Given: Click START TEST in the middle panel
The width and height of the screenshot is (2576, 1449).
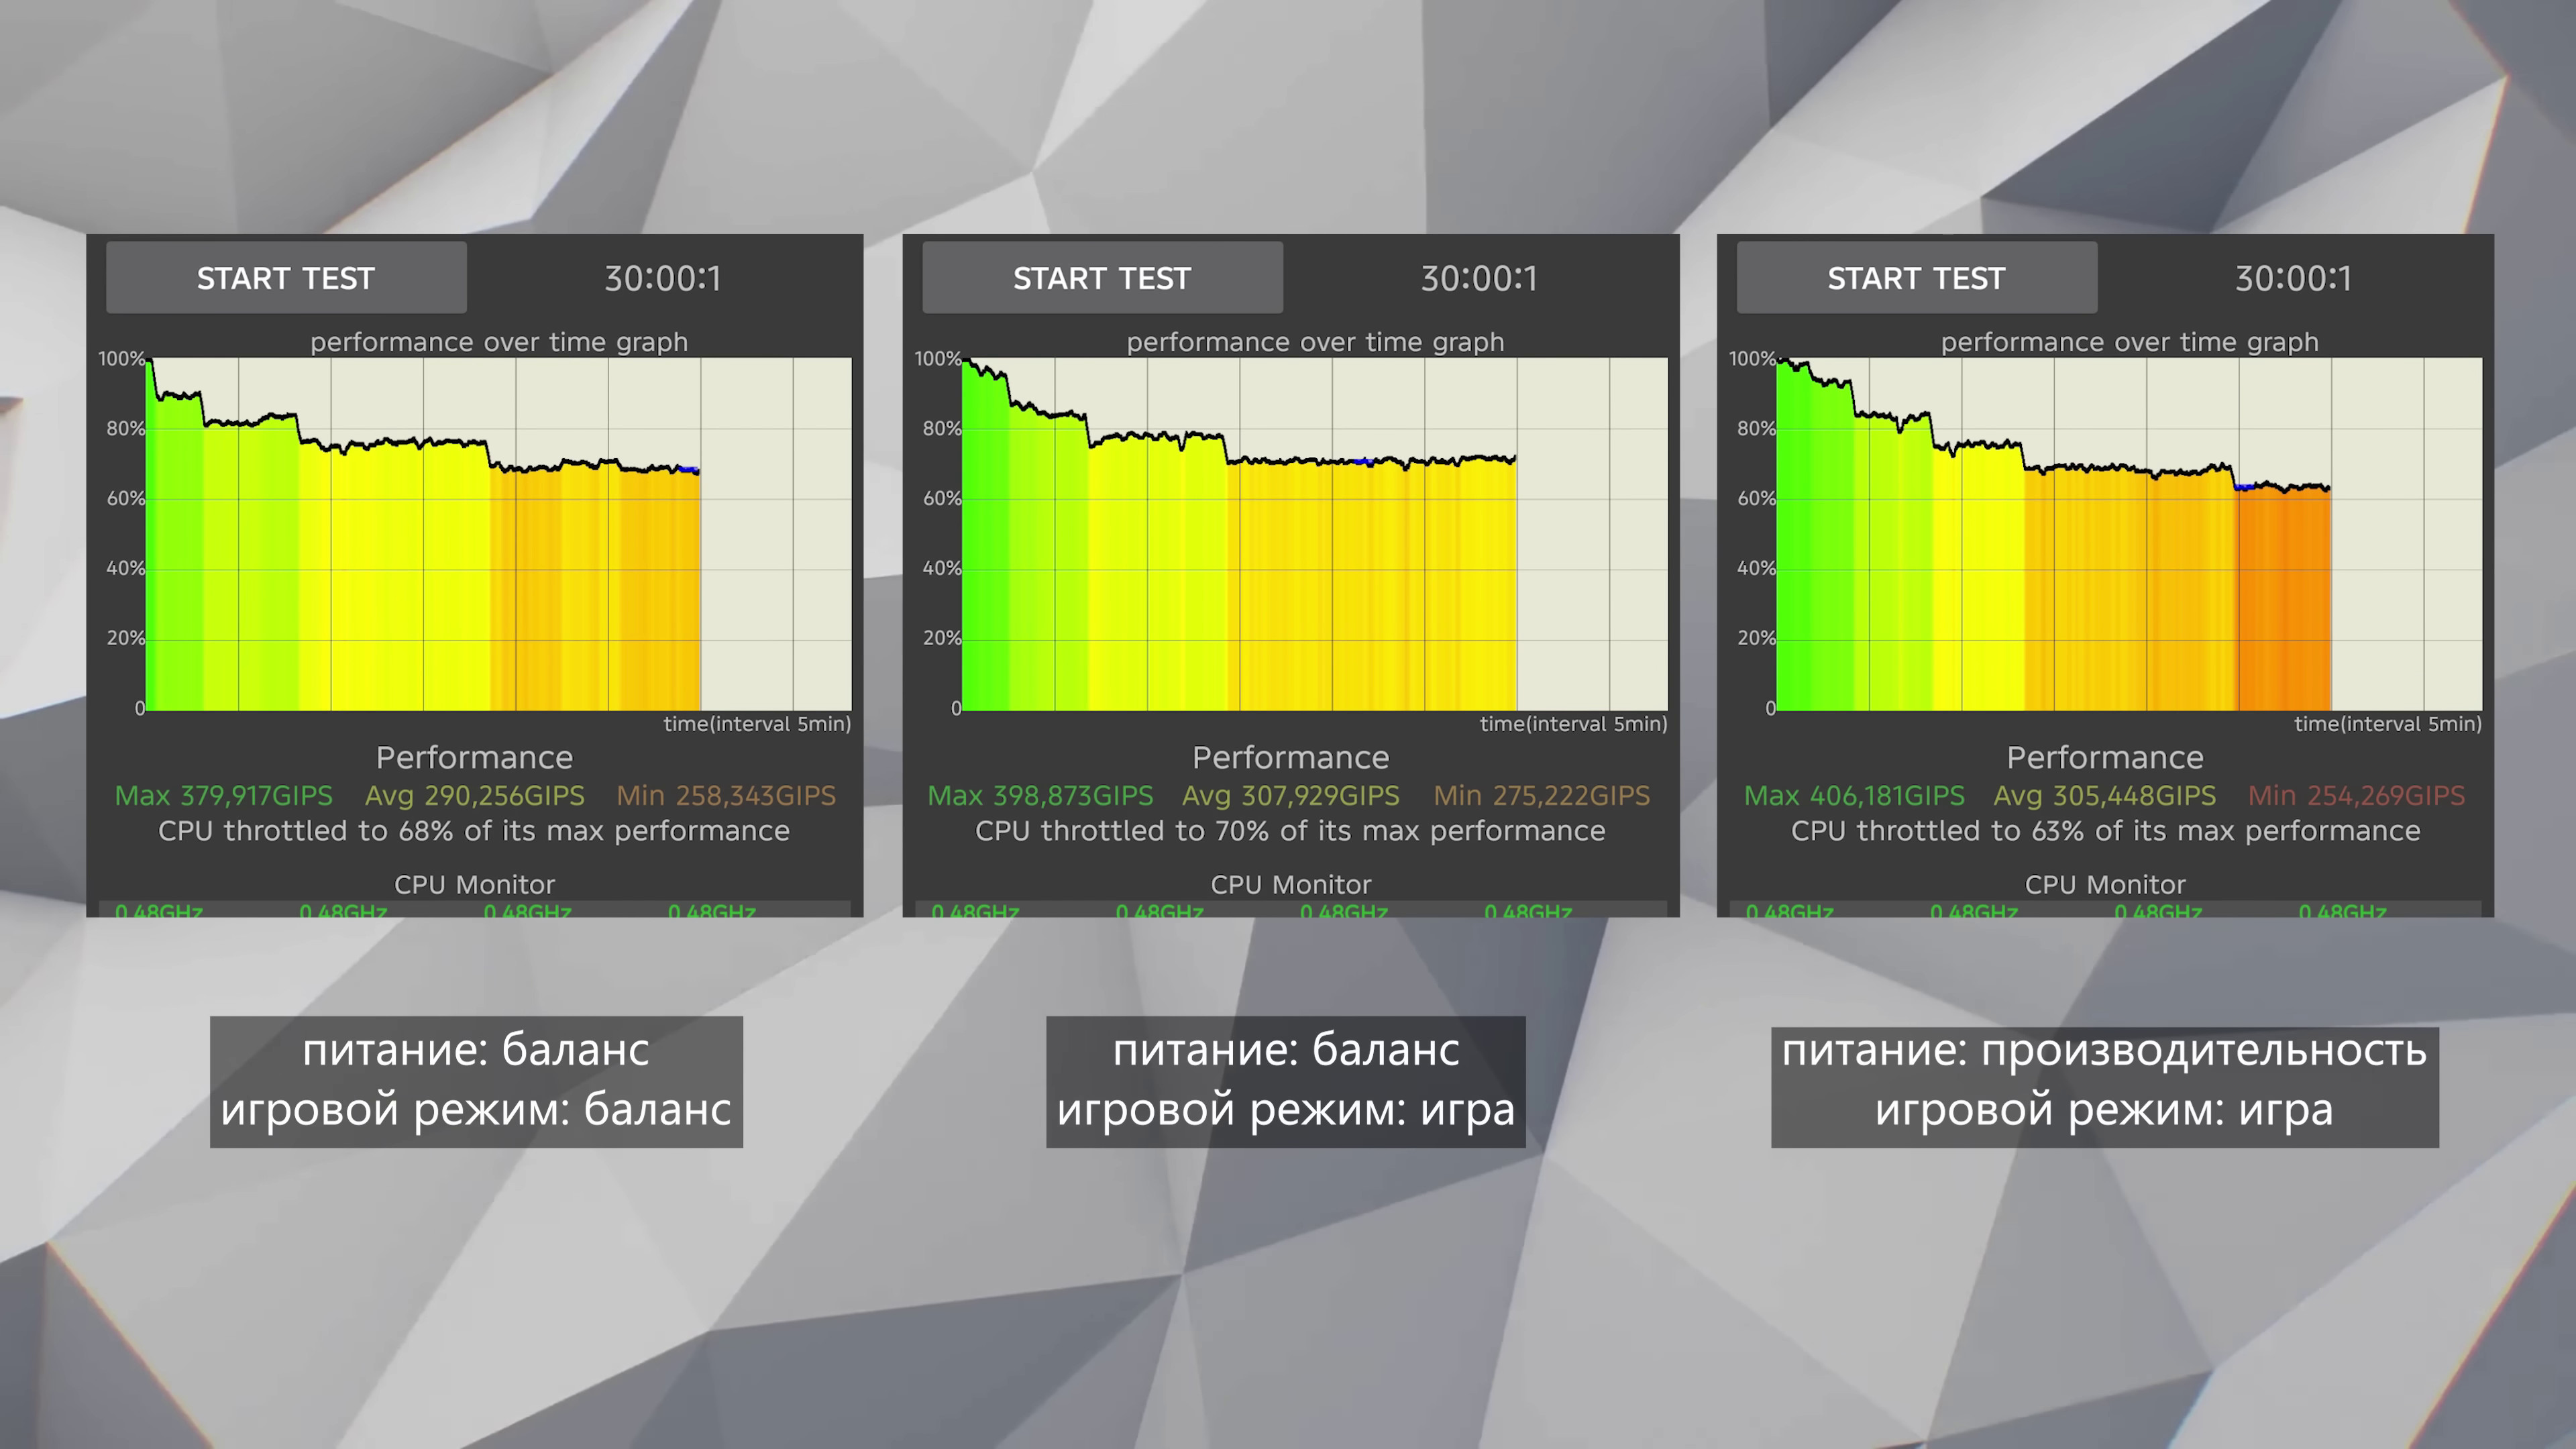Looking at the screenshot, I should point(1102,278).
